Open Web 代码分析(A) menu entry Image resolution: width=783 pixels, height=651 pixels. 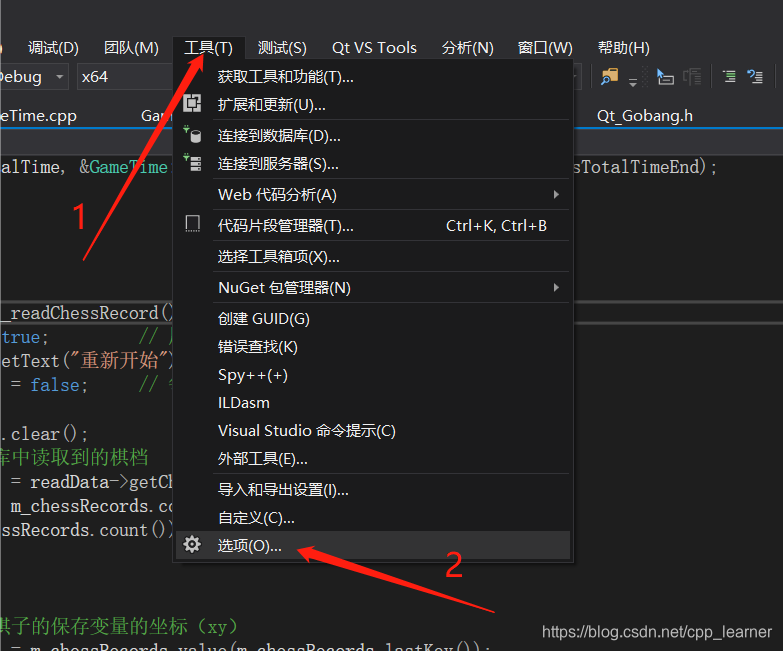tap(374, 195)
